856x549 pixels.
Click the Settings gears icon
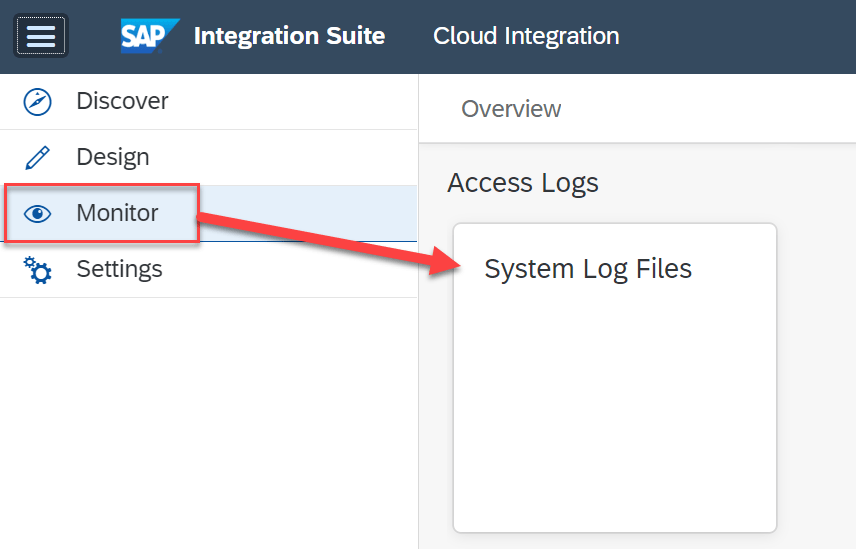[37, 270]
